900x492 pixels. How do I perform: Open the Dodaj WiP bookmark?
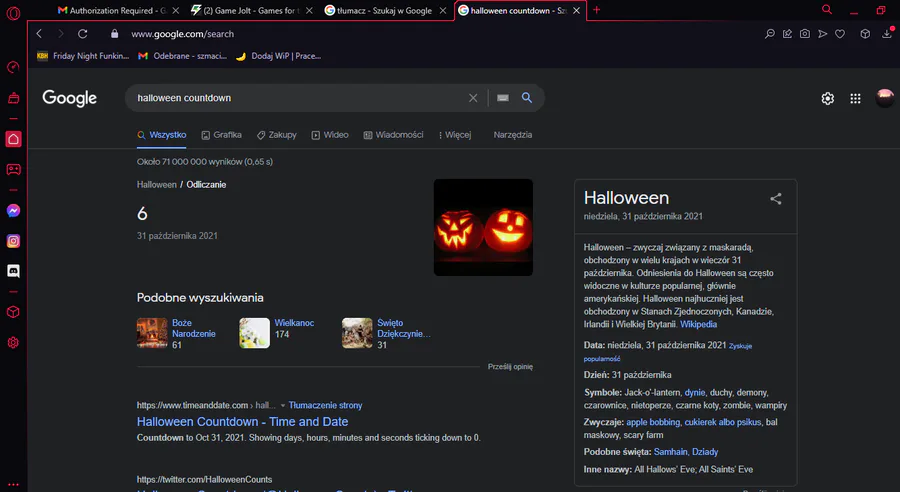click(x=278, y=56)
